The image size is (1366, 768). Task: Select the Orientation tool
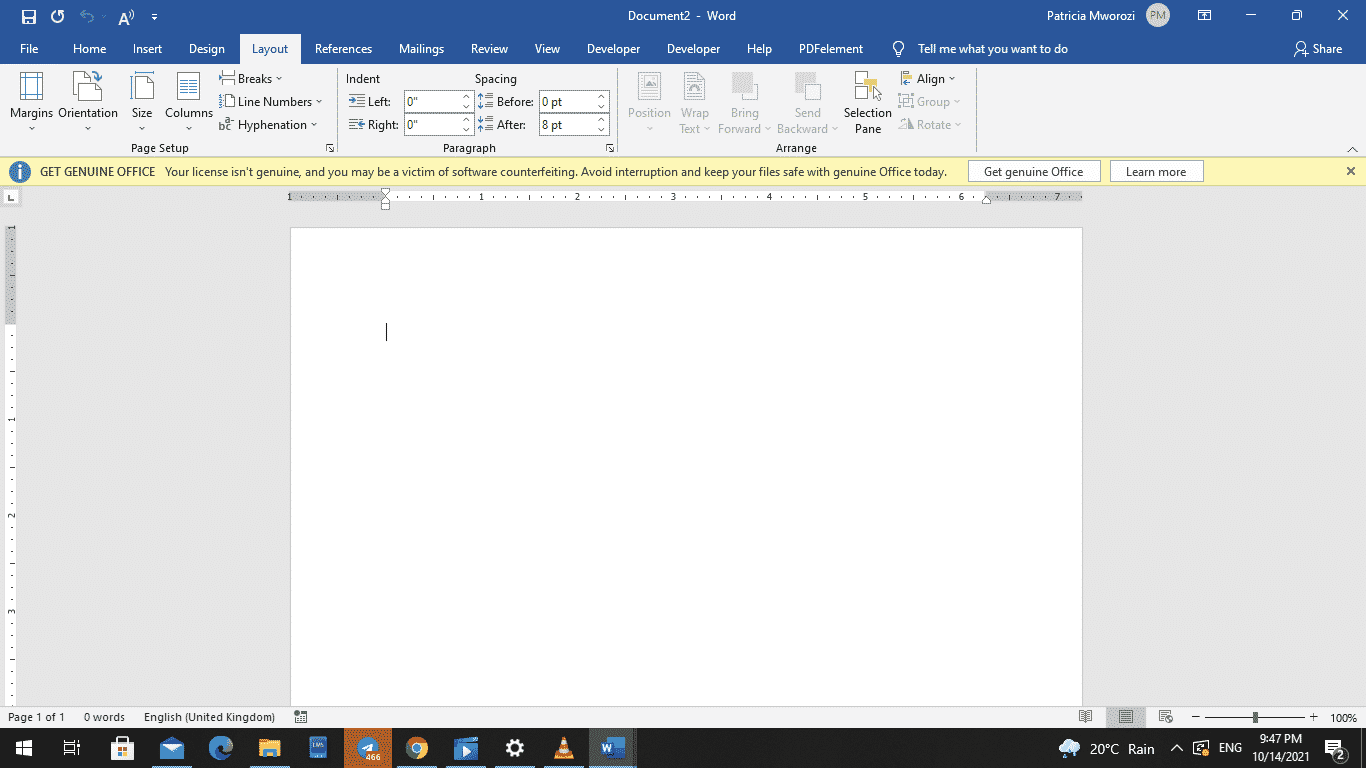point(88,101)
